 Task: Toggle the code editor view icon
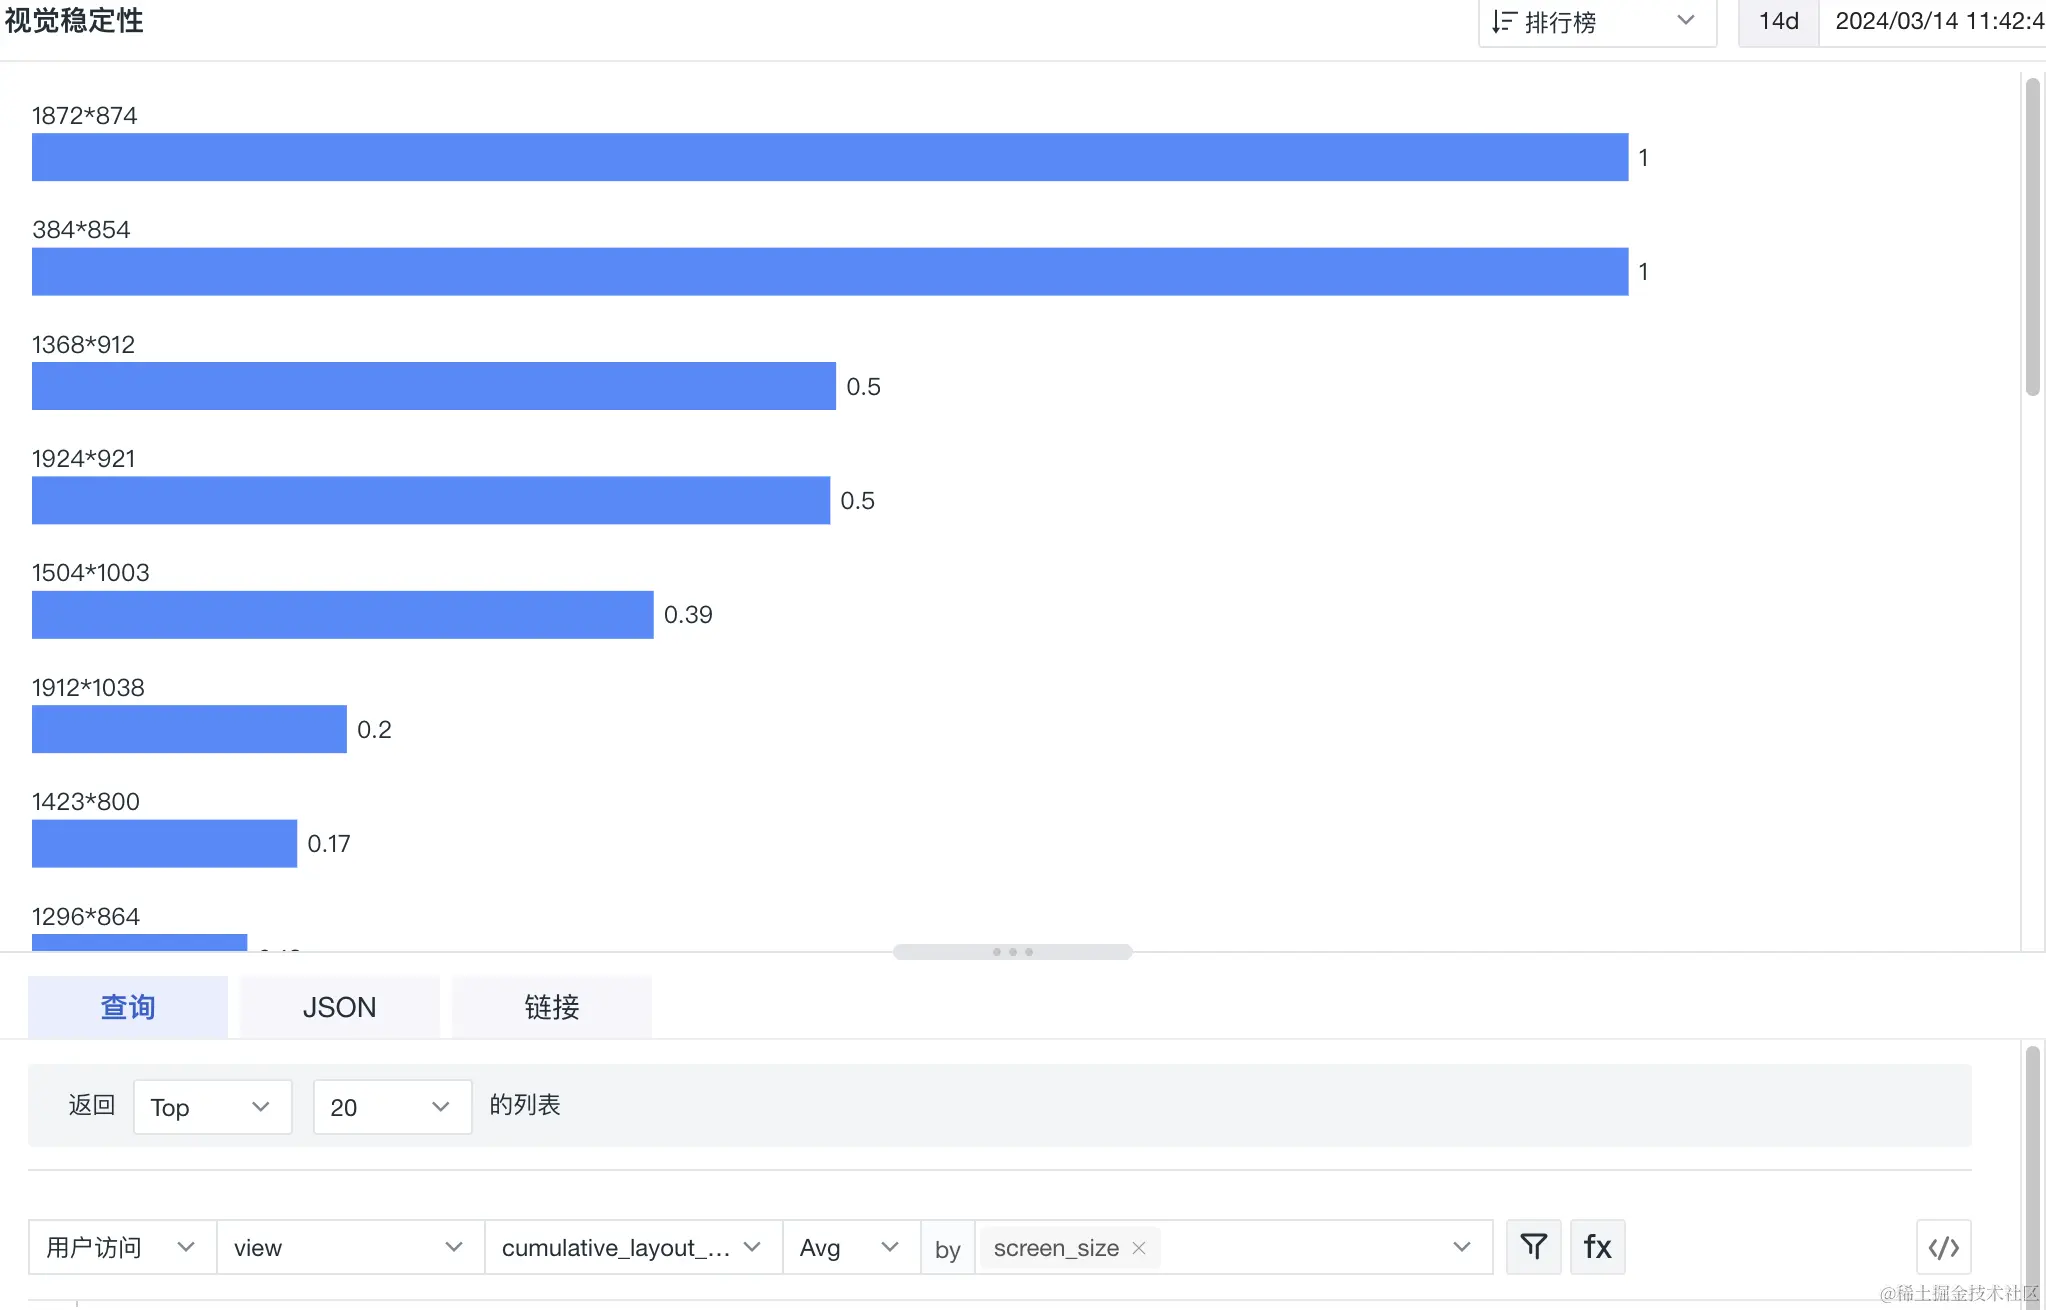1943,1246
